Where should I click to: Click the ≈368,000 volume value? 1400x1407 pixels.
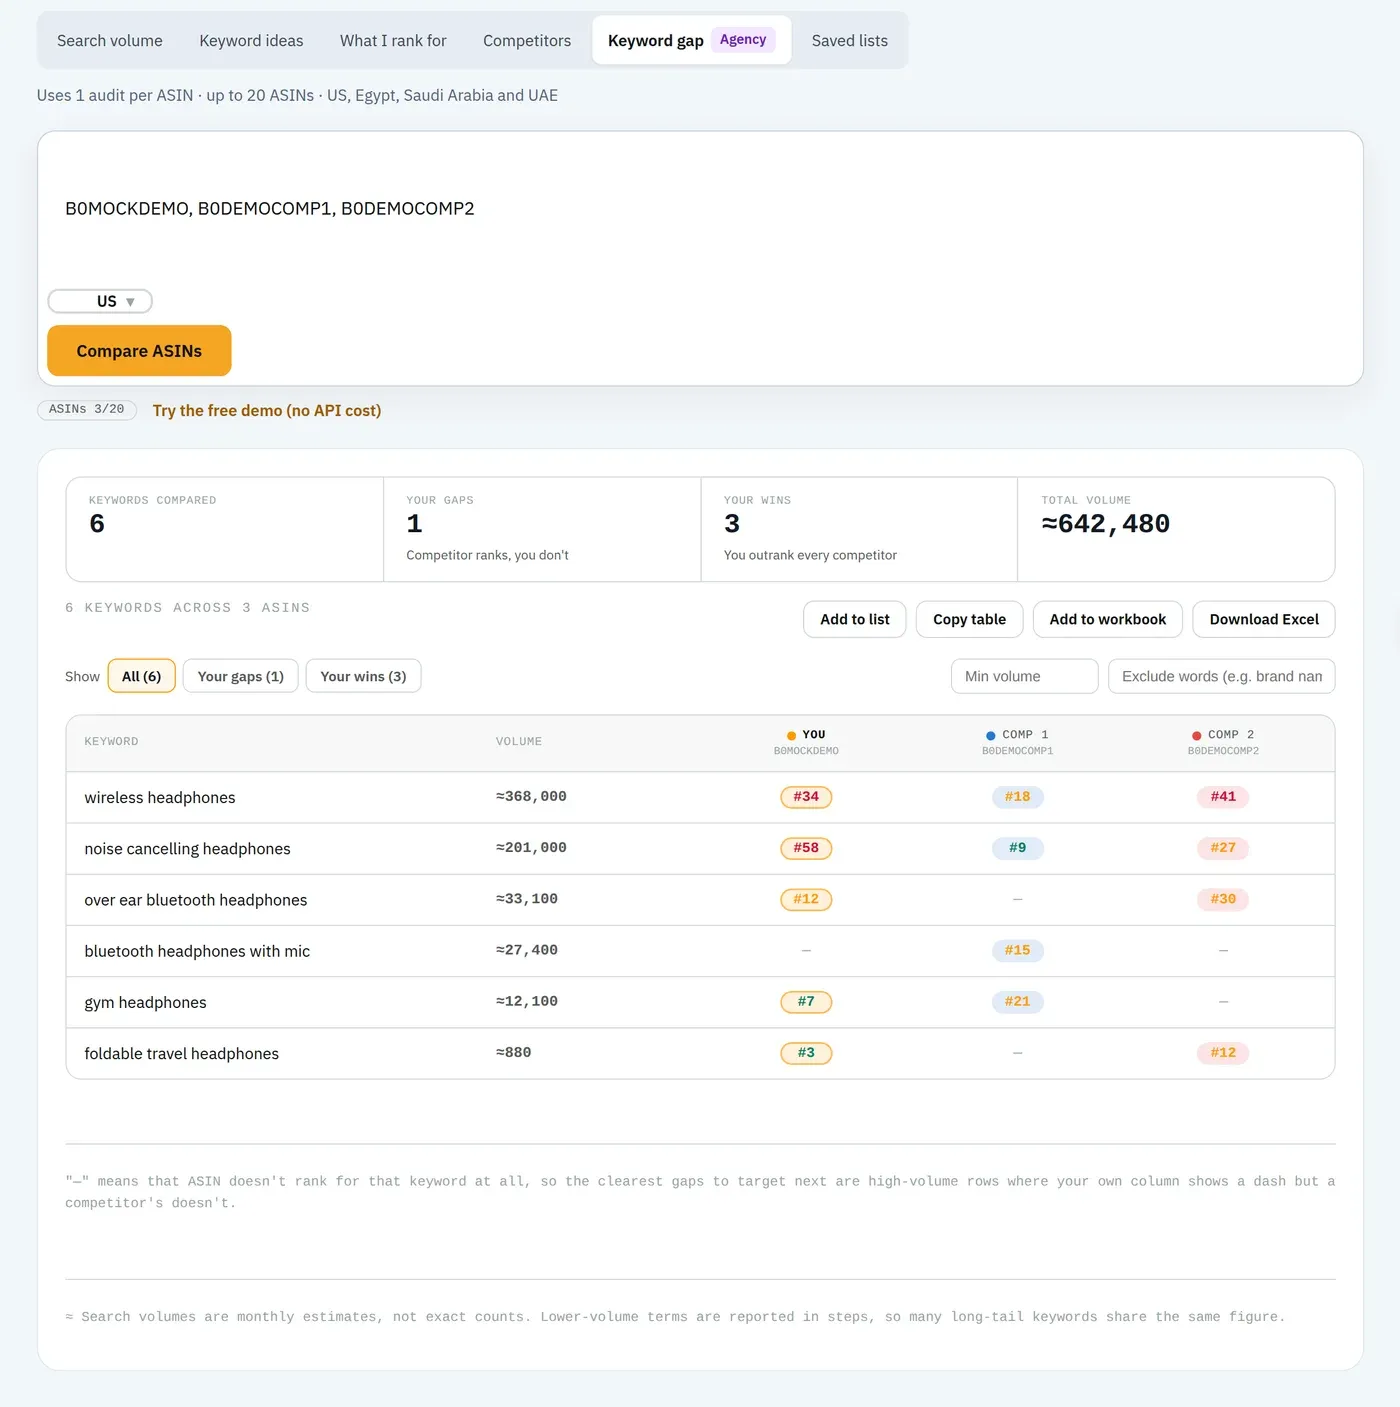pos(531,797)
